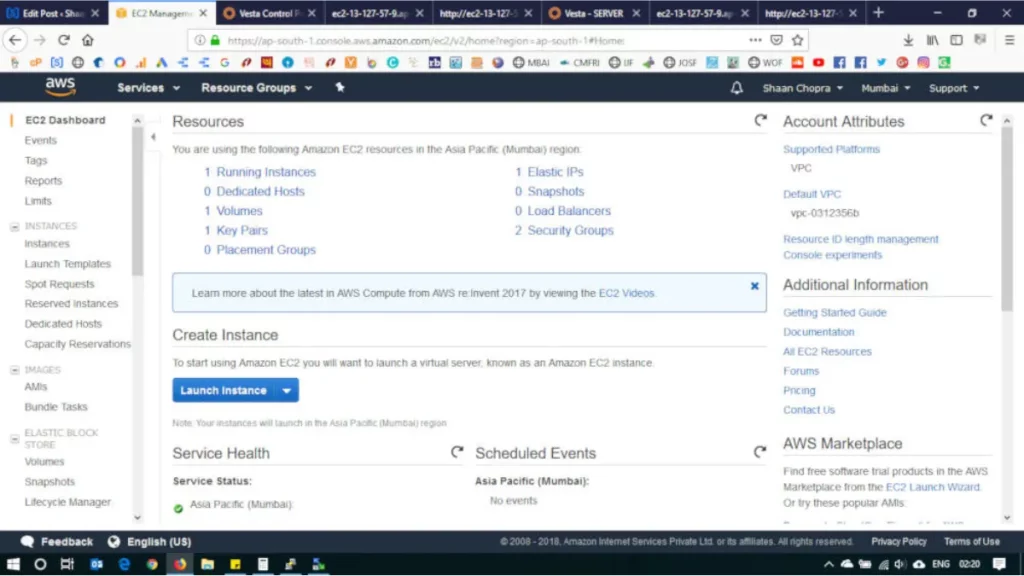This screenshot has height=576, width=1024.
Task: Launch Edge from the taskbar
Action: click(x=124, y=564)
